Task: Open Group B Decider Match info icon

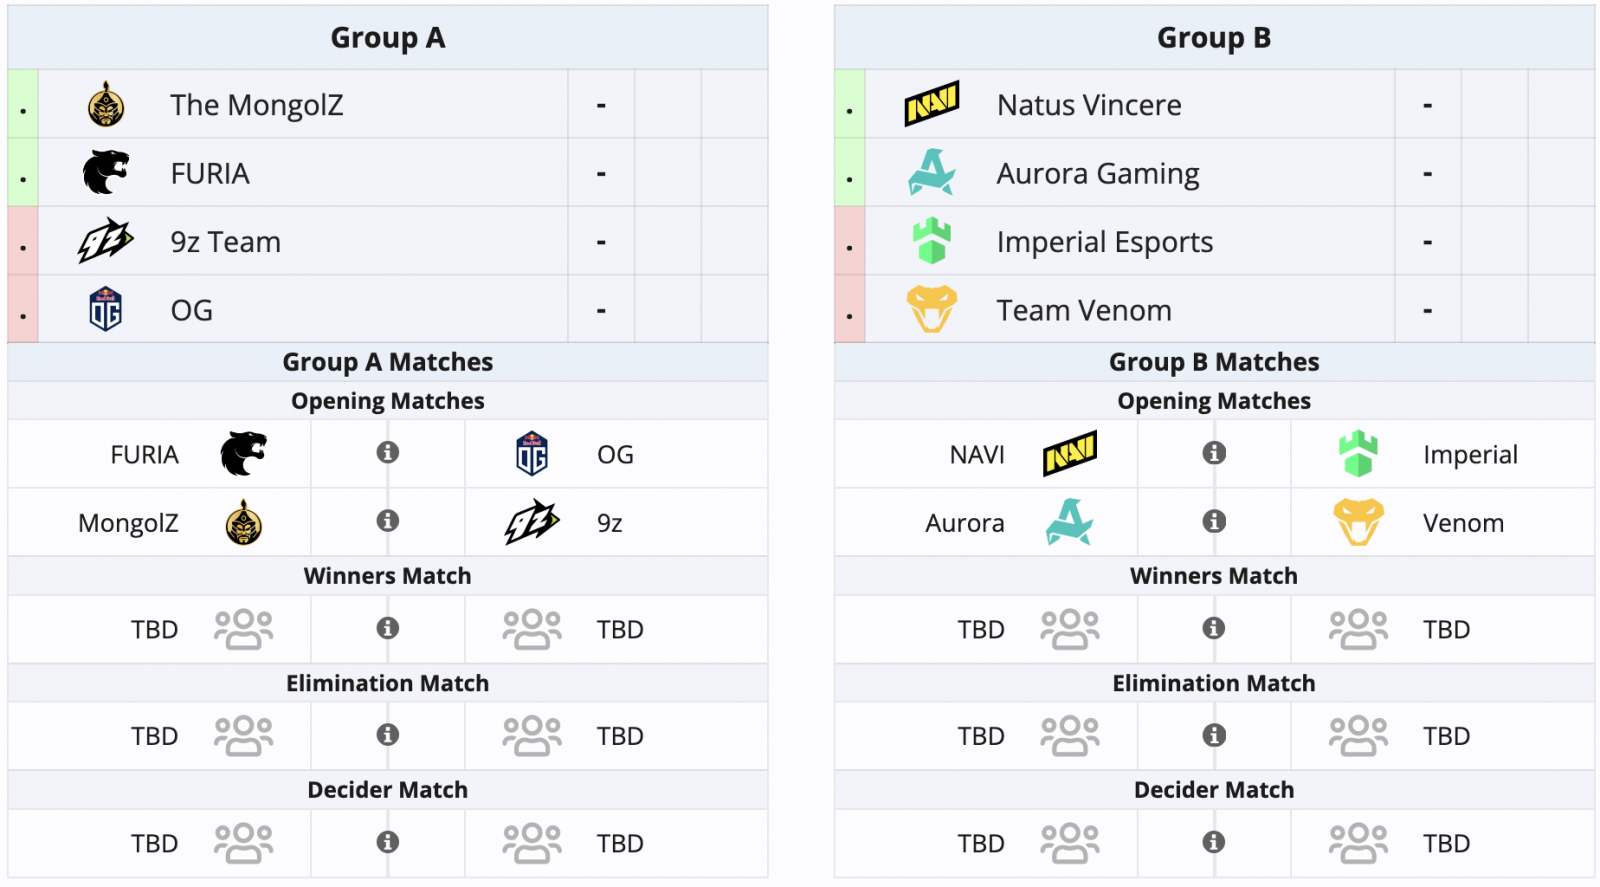Action: pyautogui.click(x=1214, y=842)
